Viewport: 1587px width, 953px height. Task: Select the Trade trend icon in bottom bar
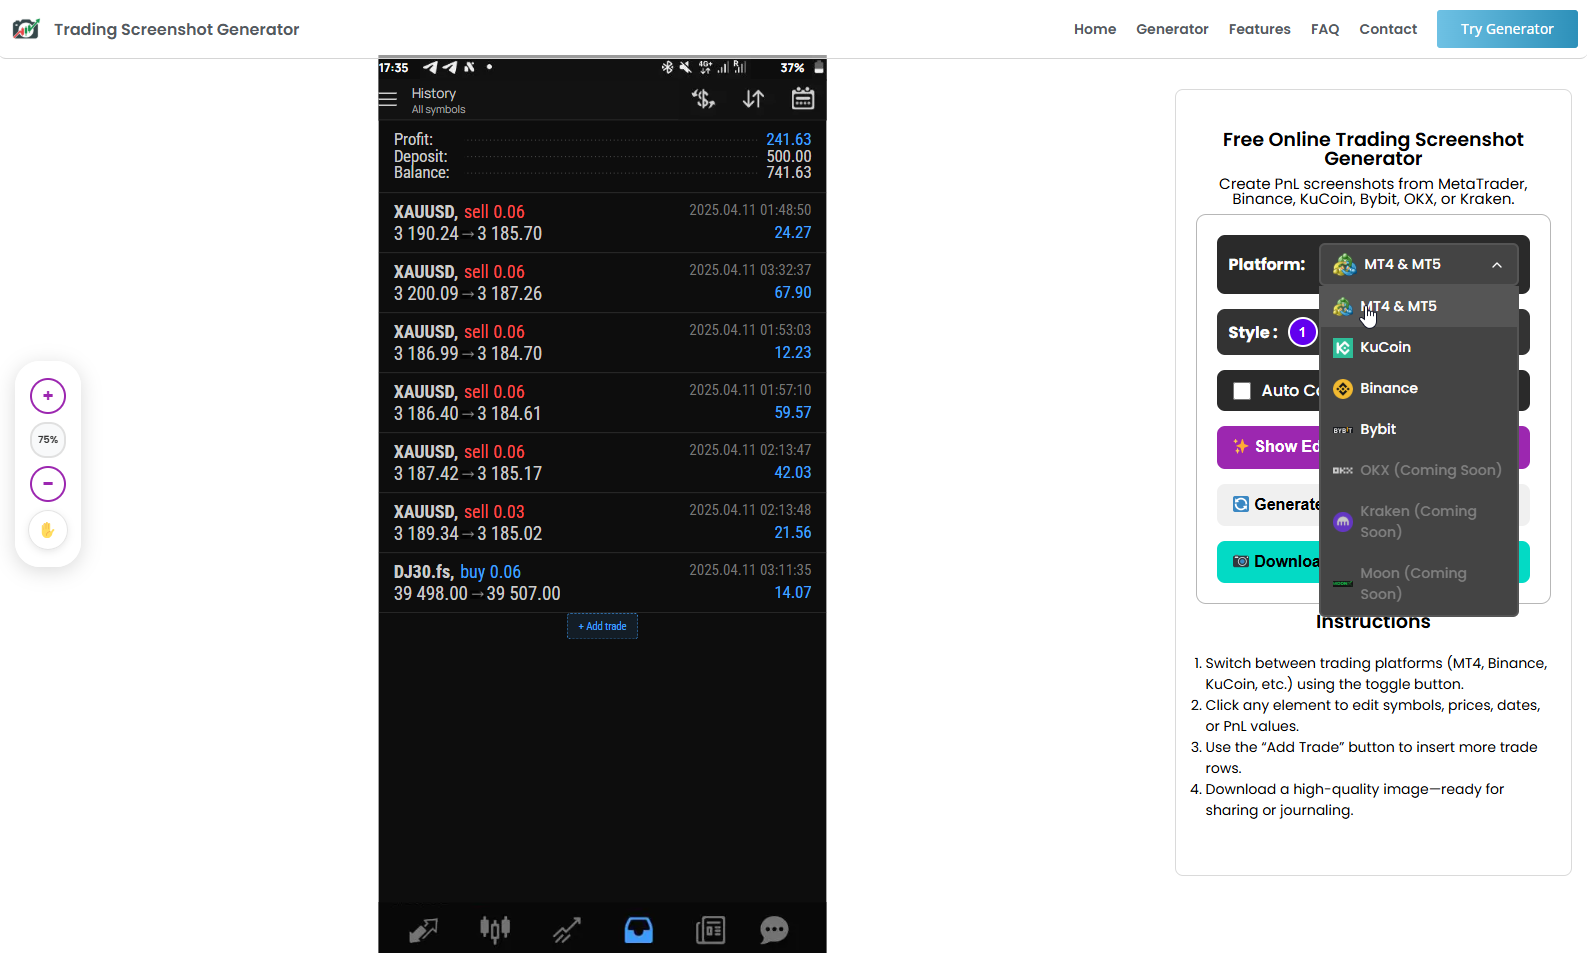(x=567, y=930)
